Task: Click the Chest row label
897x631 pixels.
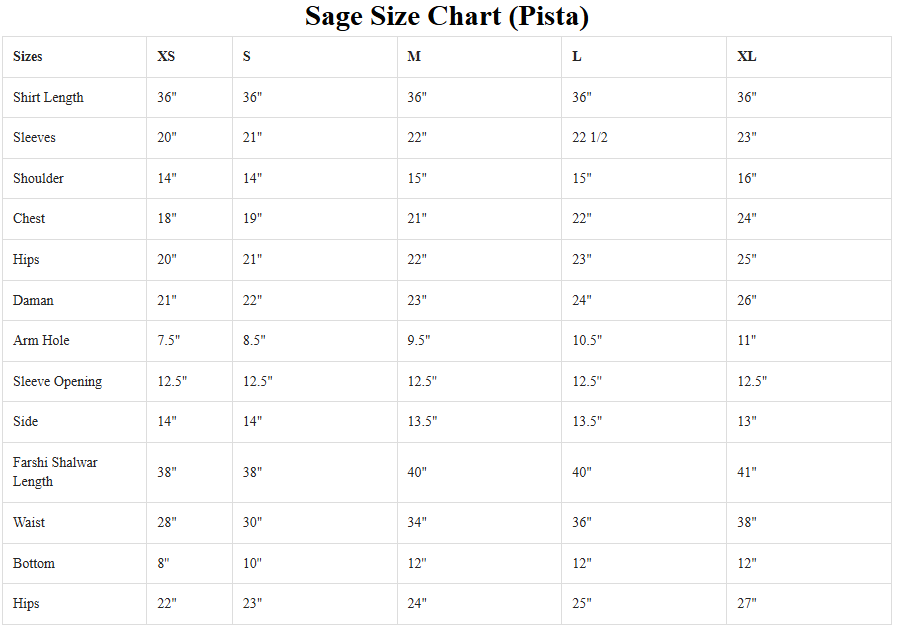Action: [x=29, y=219]
